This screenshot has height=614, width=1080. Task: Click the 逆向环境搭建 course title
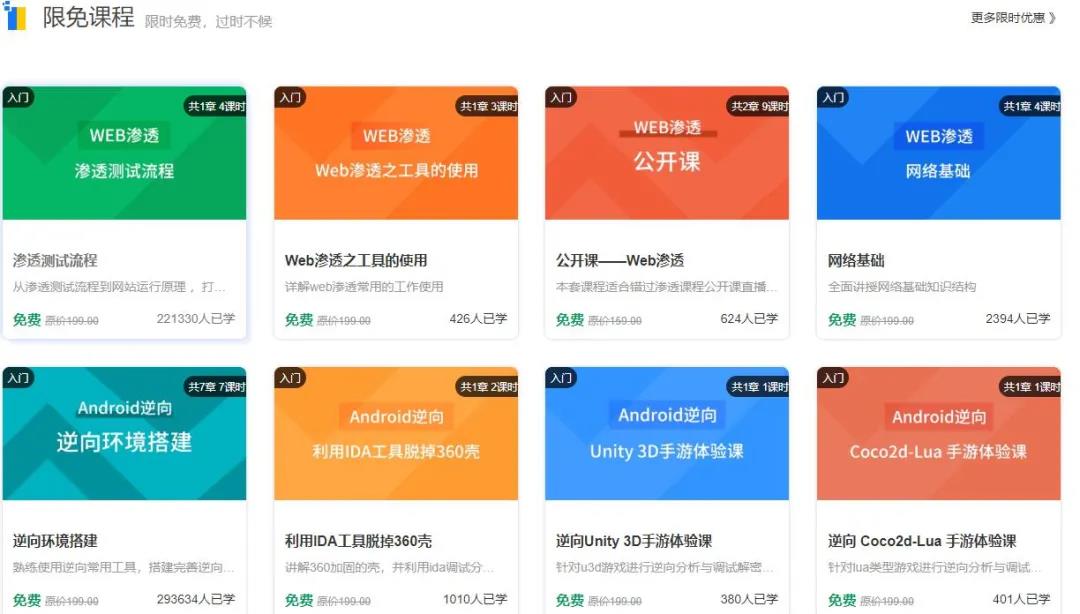55,541
